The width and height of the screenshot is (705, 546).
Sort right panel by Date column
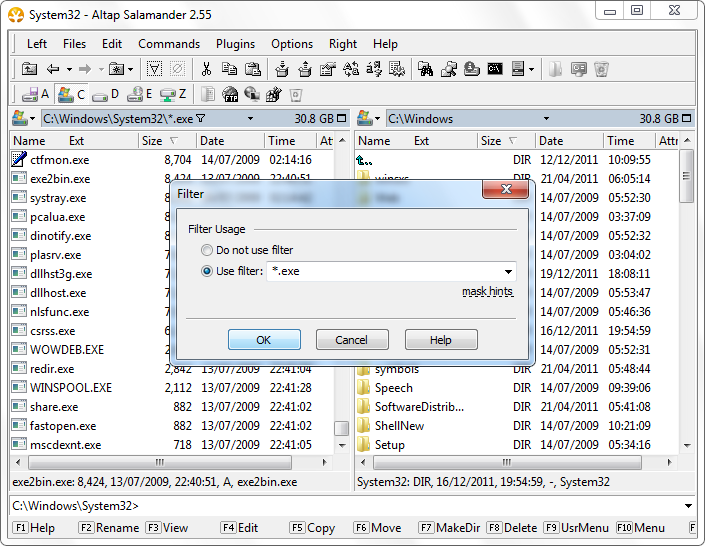[x=569, y=141]
